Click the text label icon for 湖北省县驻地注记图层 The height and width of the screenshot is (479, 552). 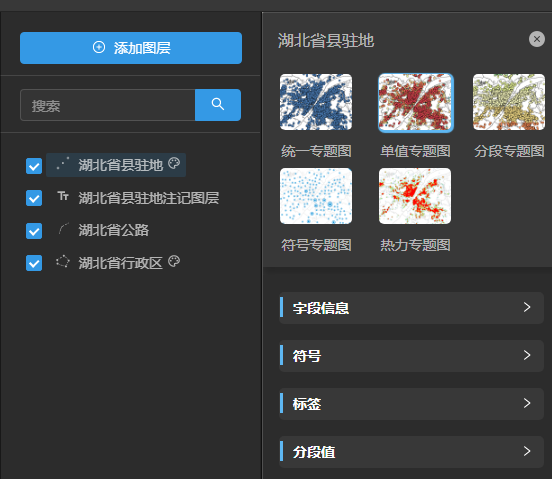pyautogui.click(x=63, y=196)
